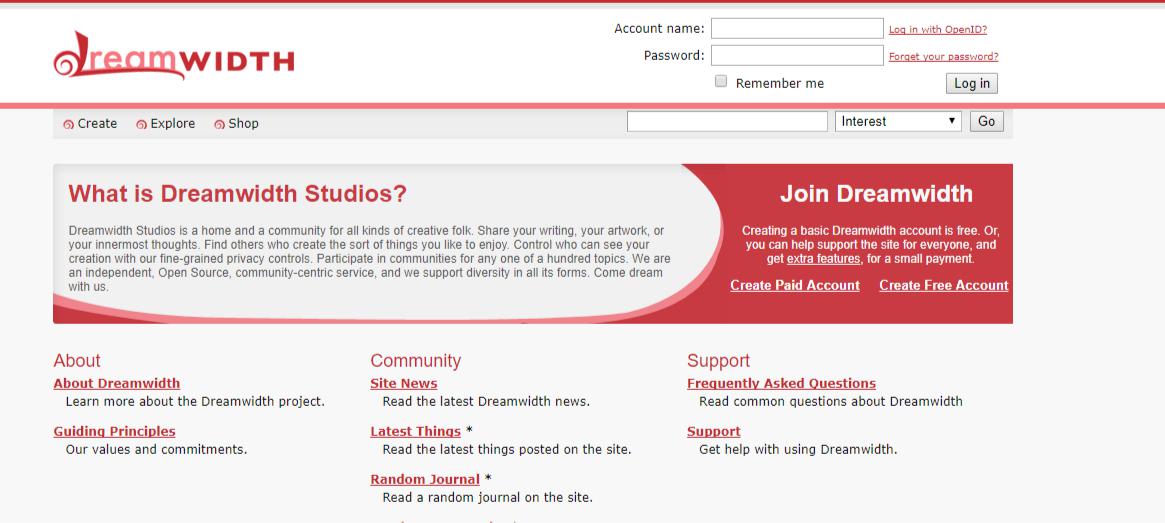Open the Random Journal link

point(425,480)
